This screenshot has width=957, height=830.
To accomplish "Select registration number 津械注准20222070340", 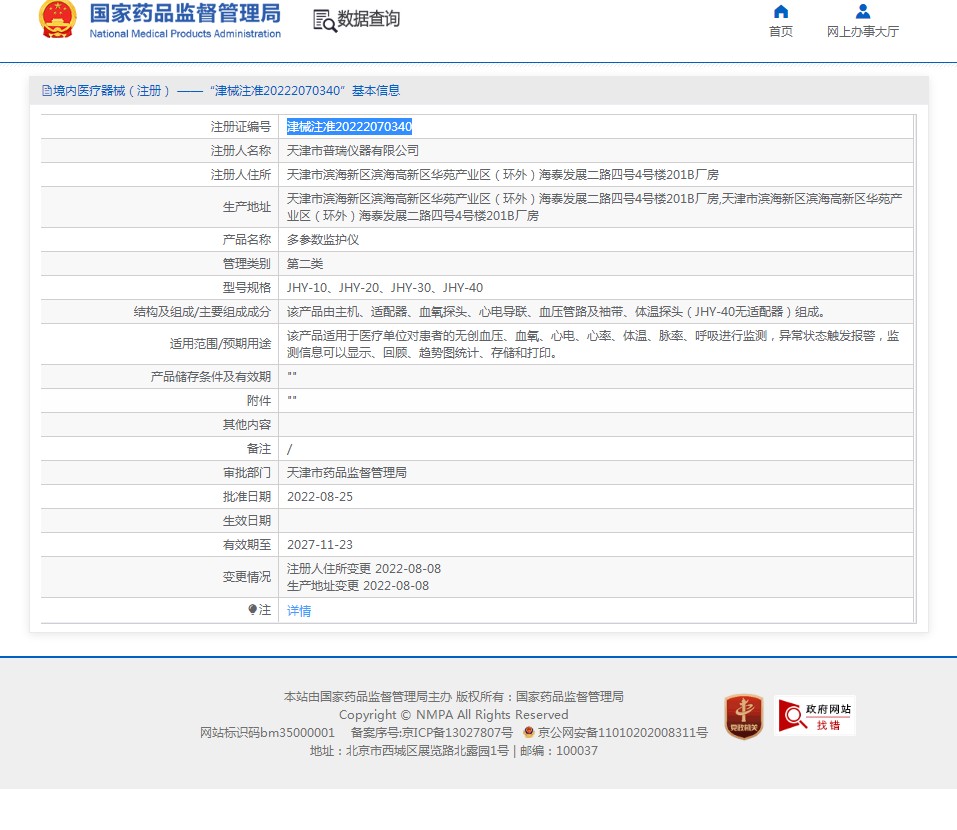I will pyautogui.click(x=349, y=126).
